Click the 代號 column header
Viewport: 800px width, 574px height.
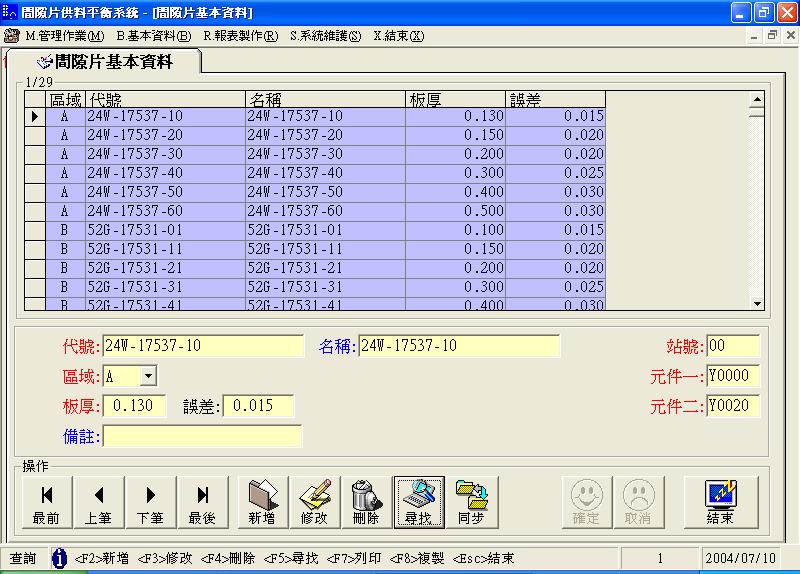click(165, 99)
